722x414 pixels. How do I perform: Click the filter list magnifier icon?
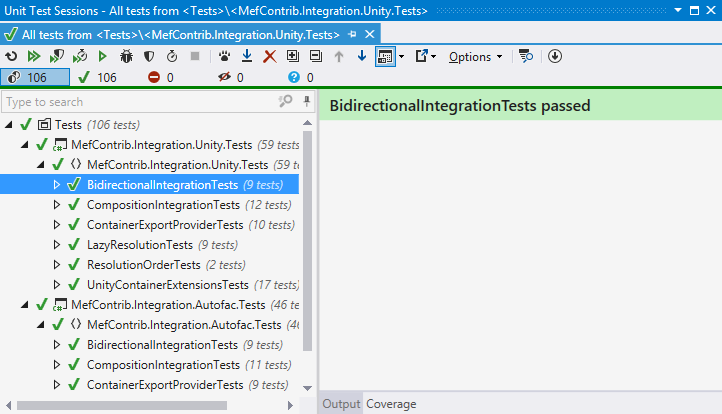point(525,57)
